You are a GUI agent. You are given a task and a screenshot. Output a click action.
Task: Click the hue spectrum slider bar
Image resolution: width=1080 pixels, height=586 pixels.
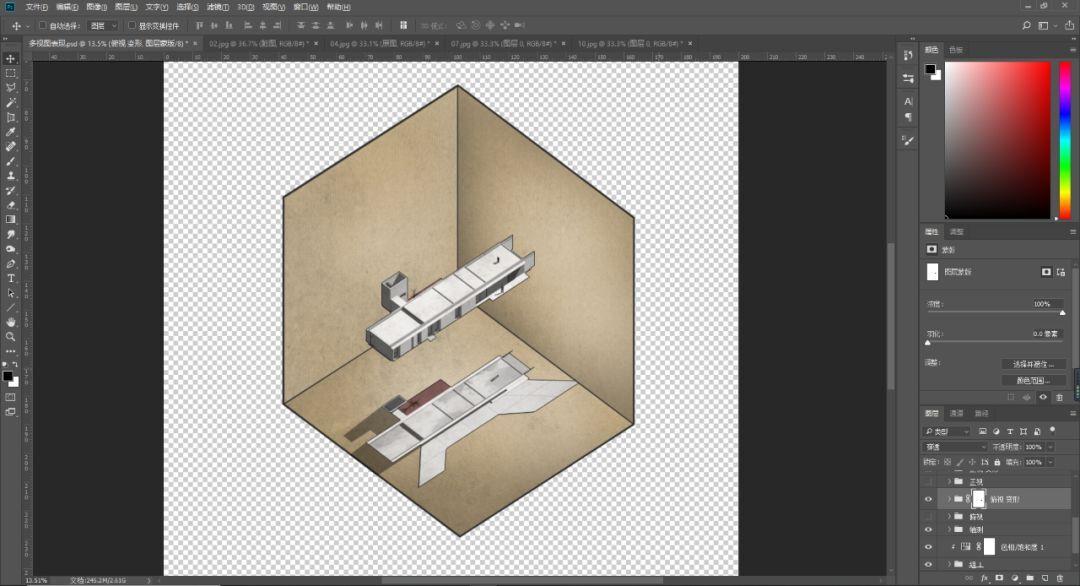(1065, 140)
